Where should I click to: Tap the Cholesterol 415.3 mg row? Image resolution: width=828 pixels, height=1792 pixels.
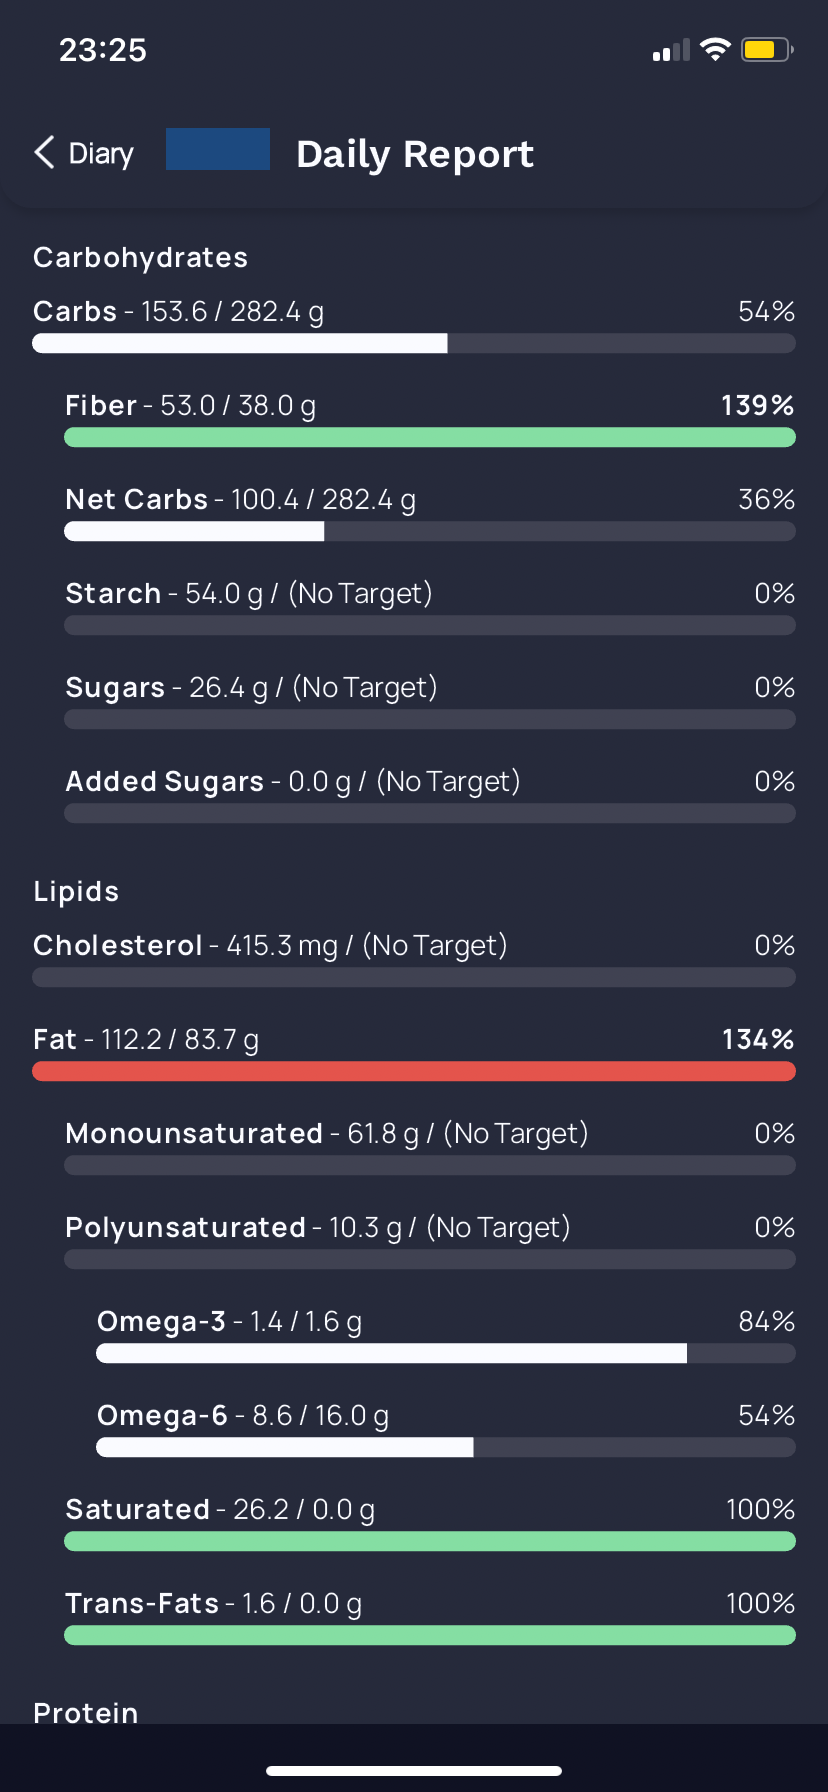414,959
